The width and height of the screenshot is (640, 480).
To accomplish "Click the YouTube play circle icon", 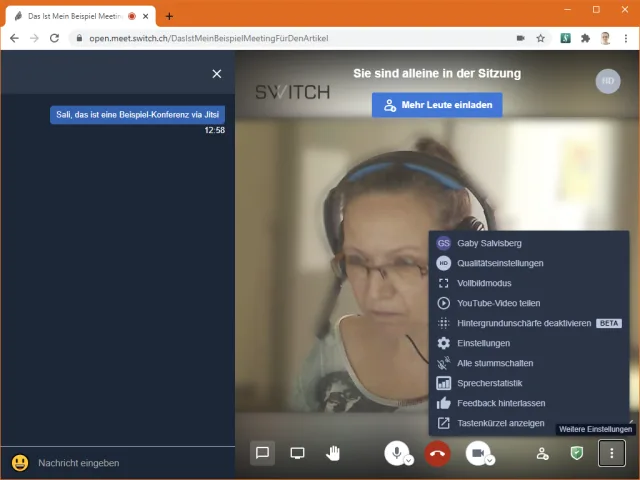I will (443, 303).
